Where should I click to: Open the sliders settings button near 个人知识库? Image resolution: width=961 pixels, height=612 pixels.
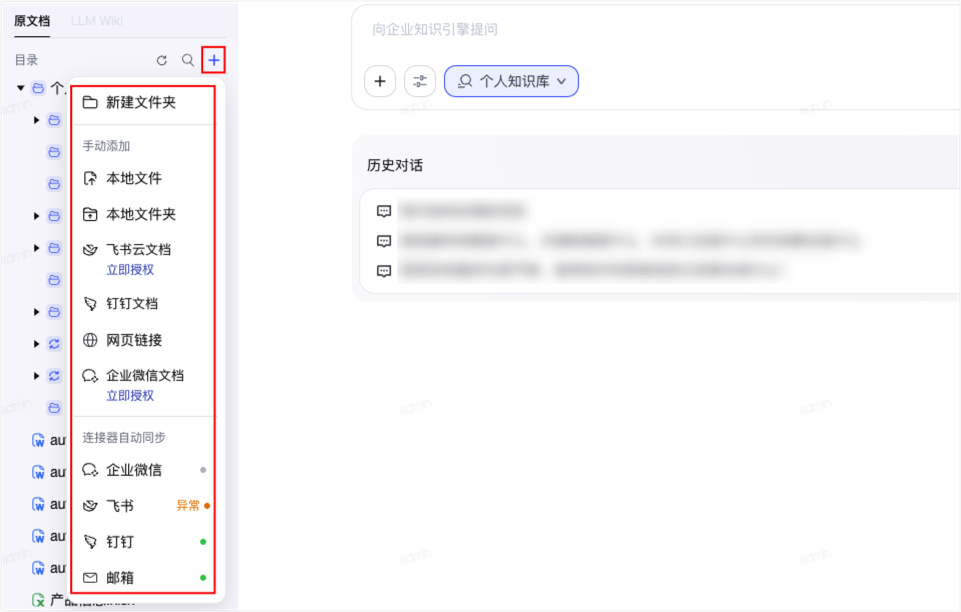420,81
